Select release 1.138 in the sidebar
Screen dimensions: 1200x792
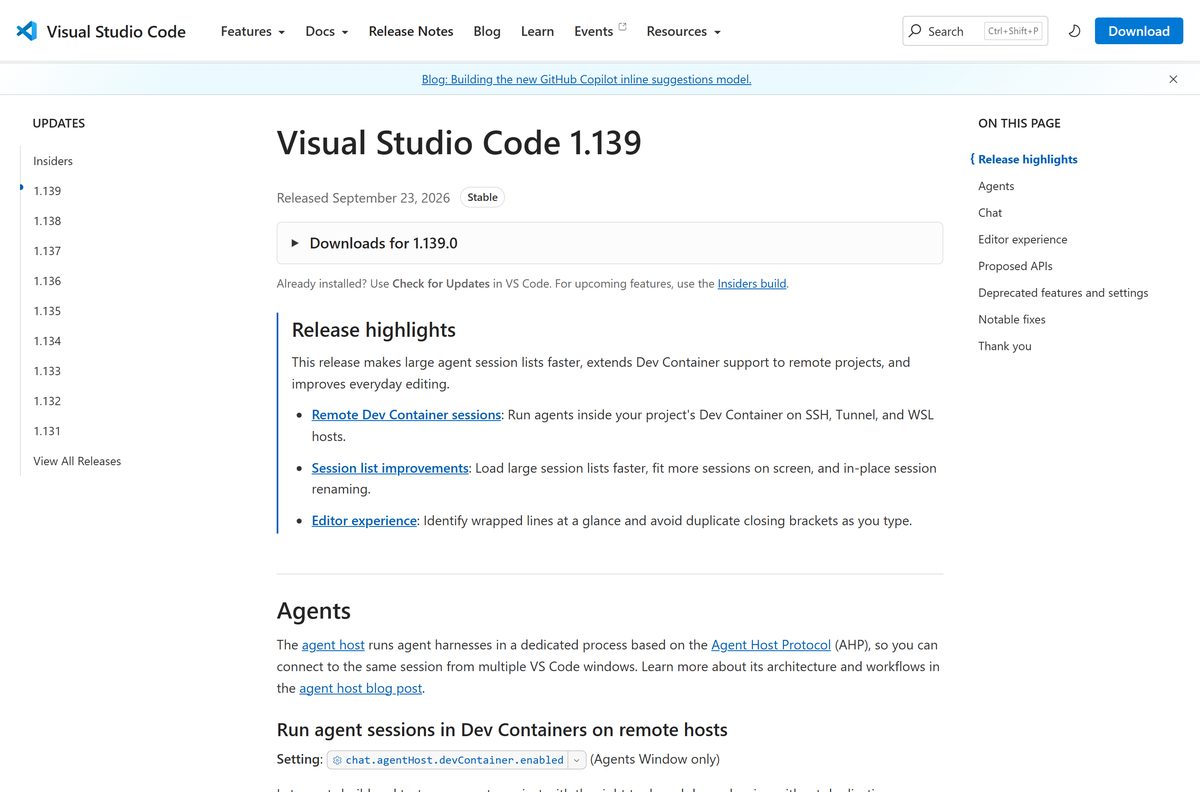(47, 221)
